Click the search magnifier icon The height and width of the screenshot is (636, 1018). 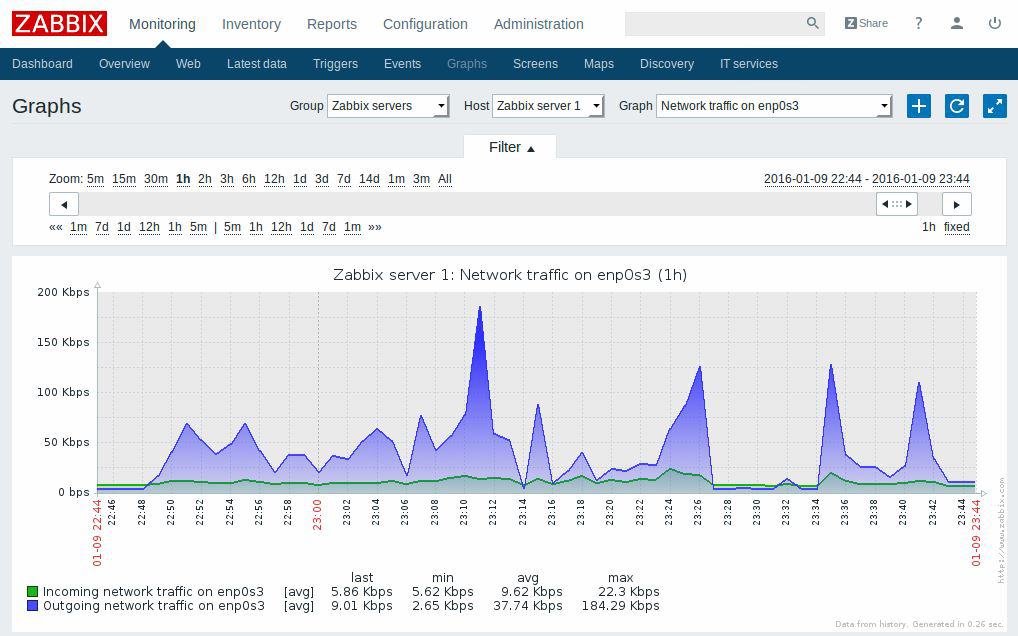click(812, 23)
